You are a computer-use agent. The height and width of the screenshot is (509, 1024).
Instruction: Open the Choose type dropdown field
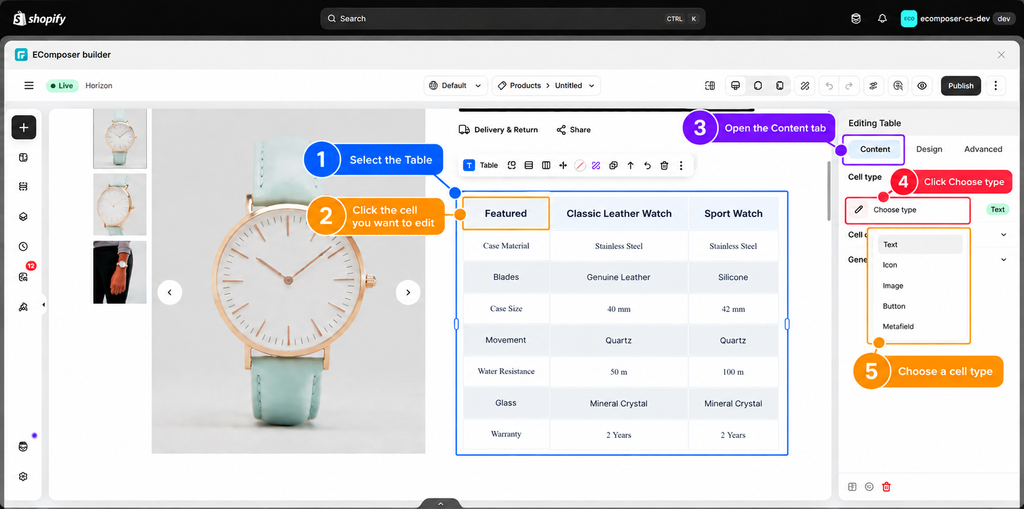(x=907, y=210)
